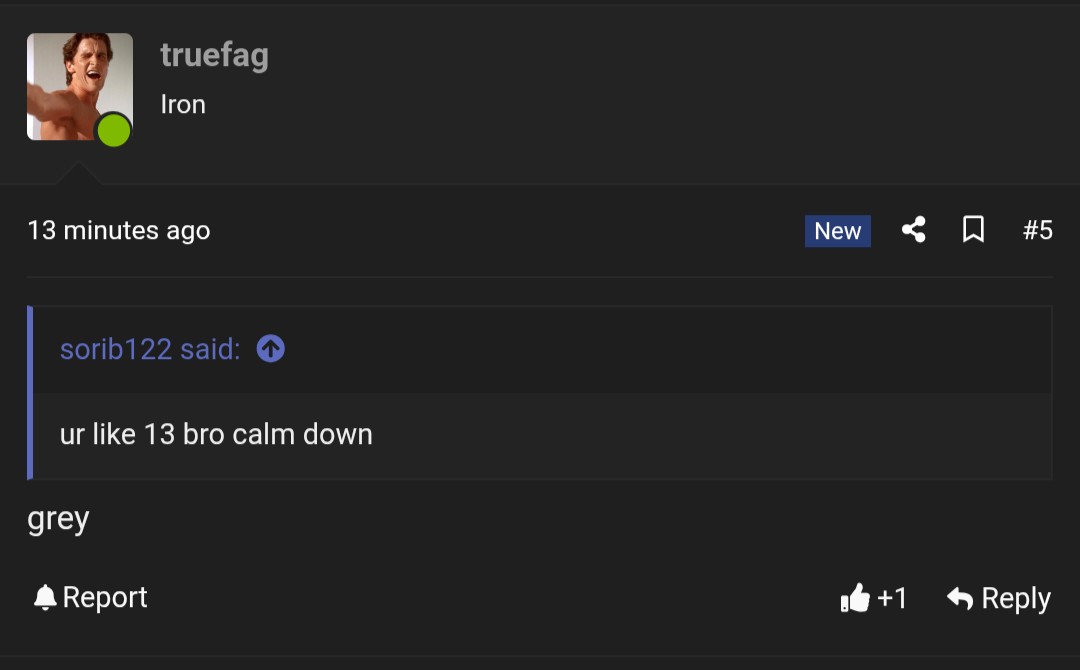Open the post author's username profile link
The image size is (1080, 670).
[214, 56]
